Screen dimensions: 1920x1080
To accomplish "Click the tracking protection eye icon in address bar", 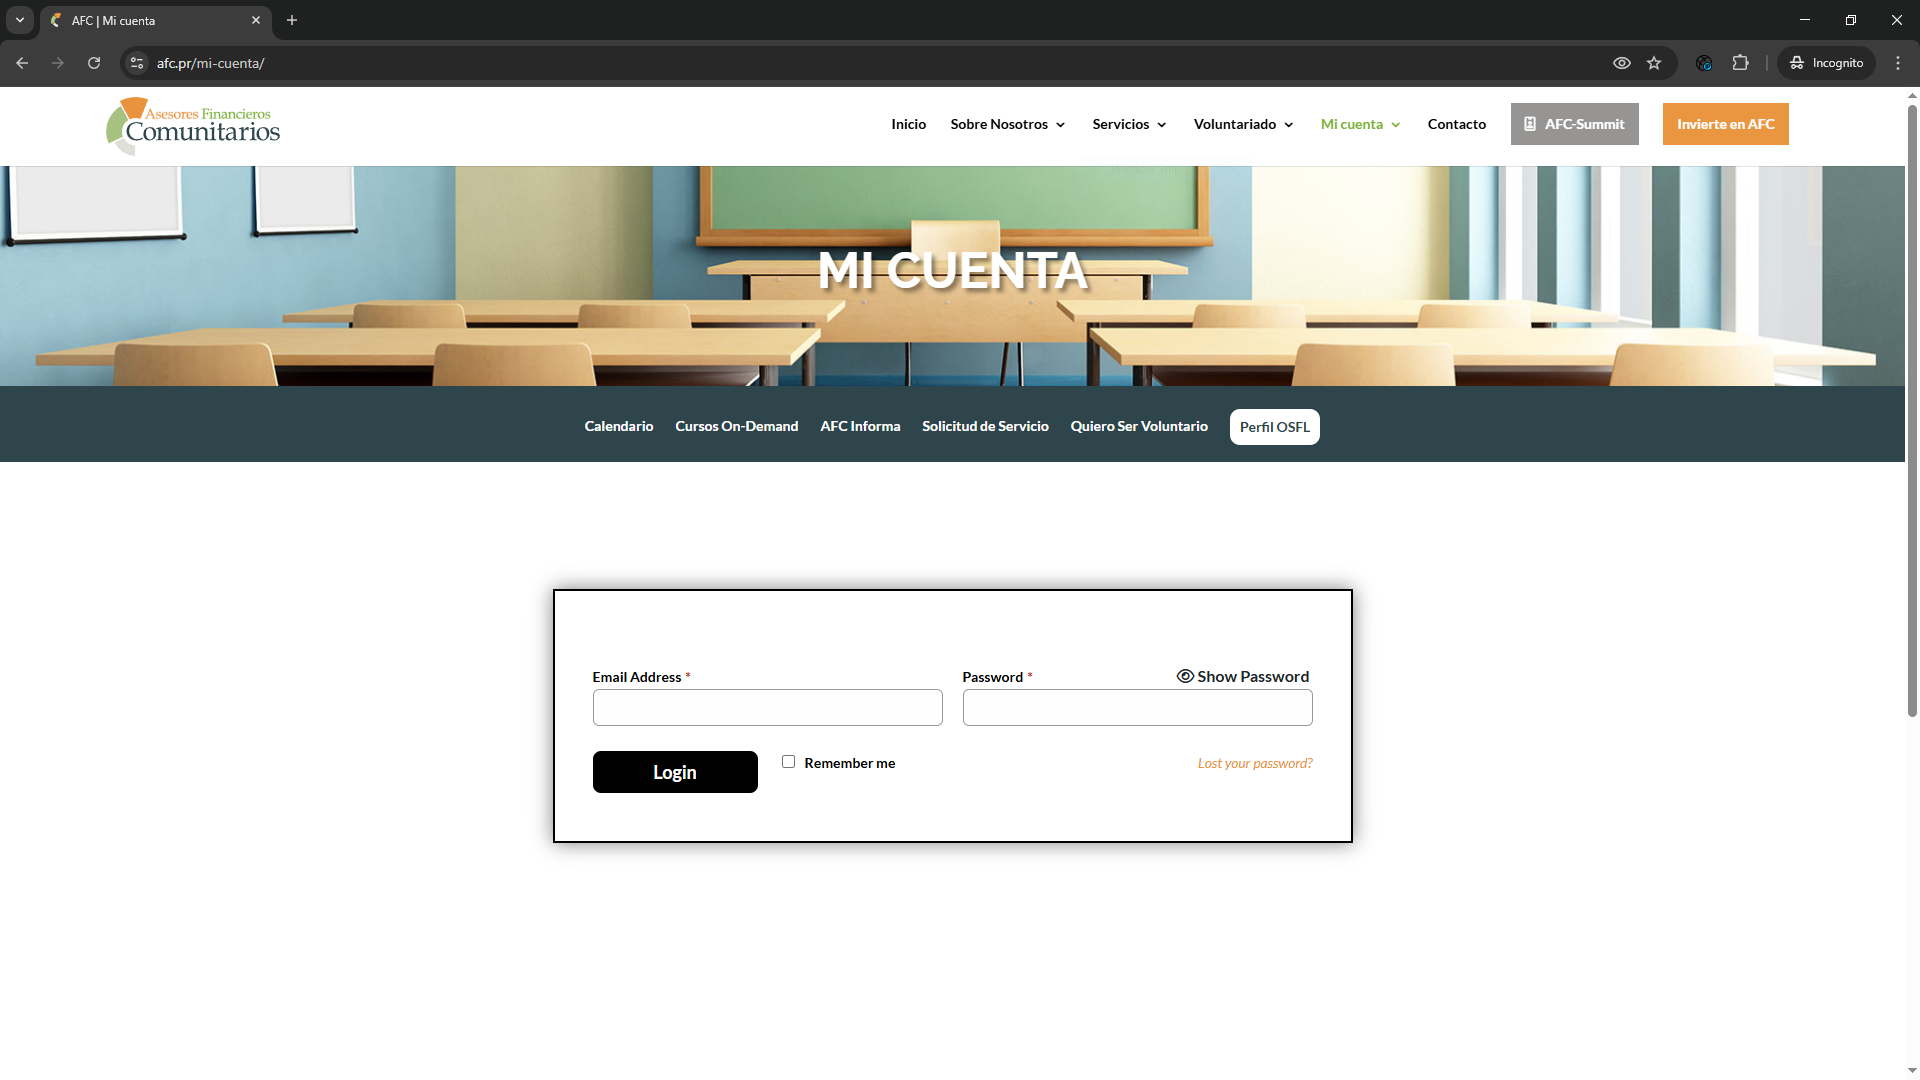I will [1622, 63].
